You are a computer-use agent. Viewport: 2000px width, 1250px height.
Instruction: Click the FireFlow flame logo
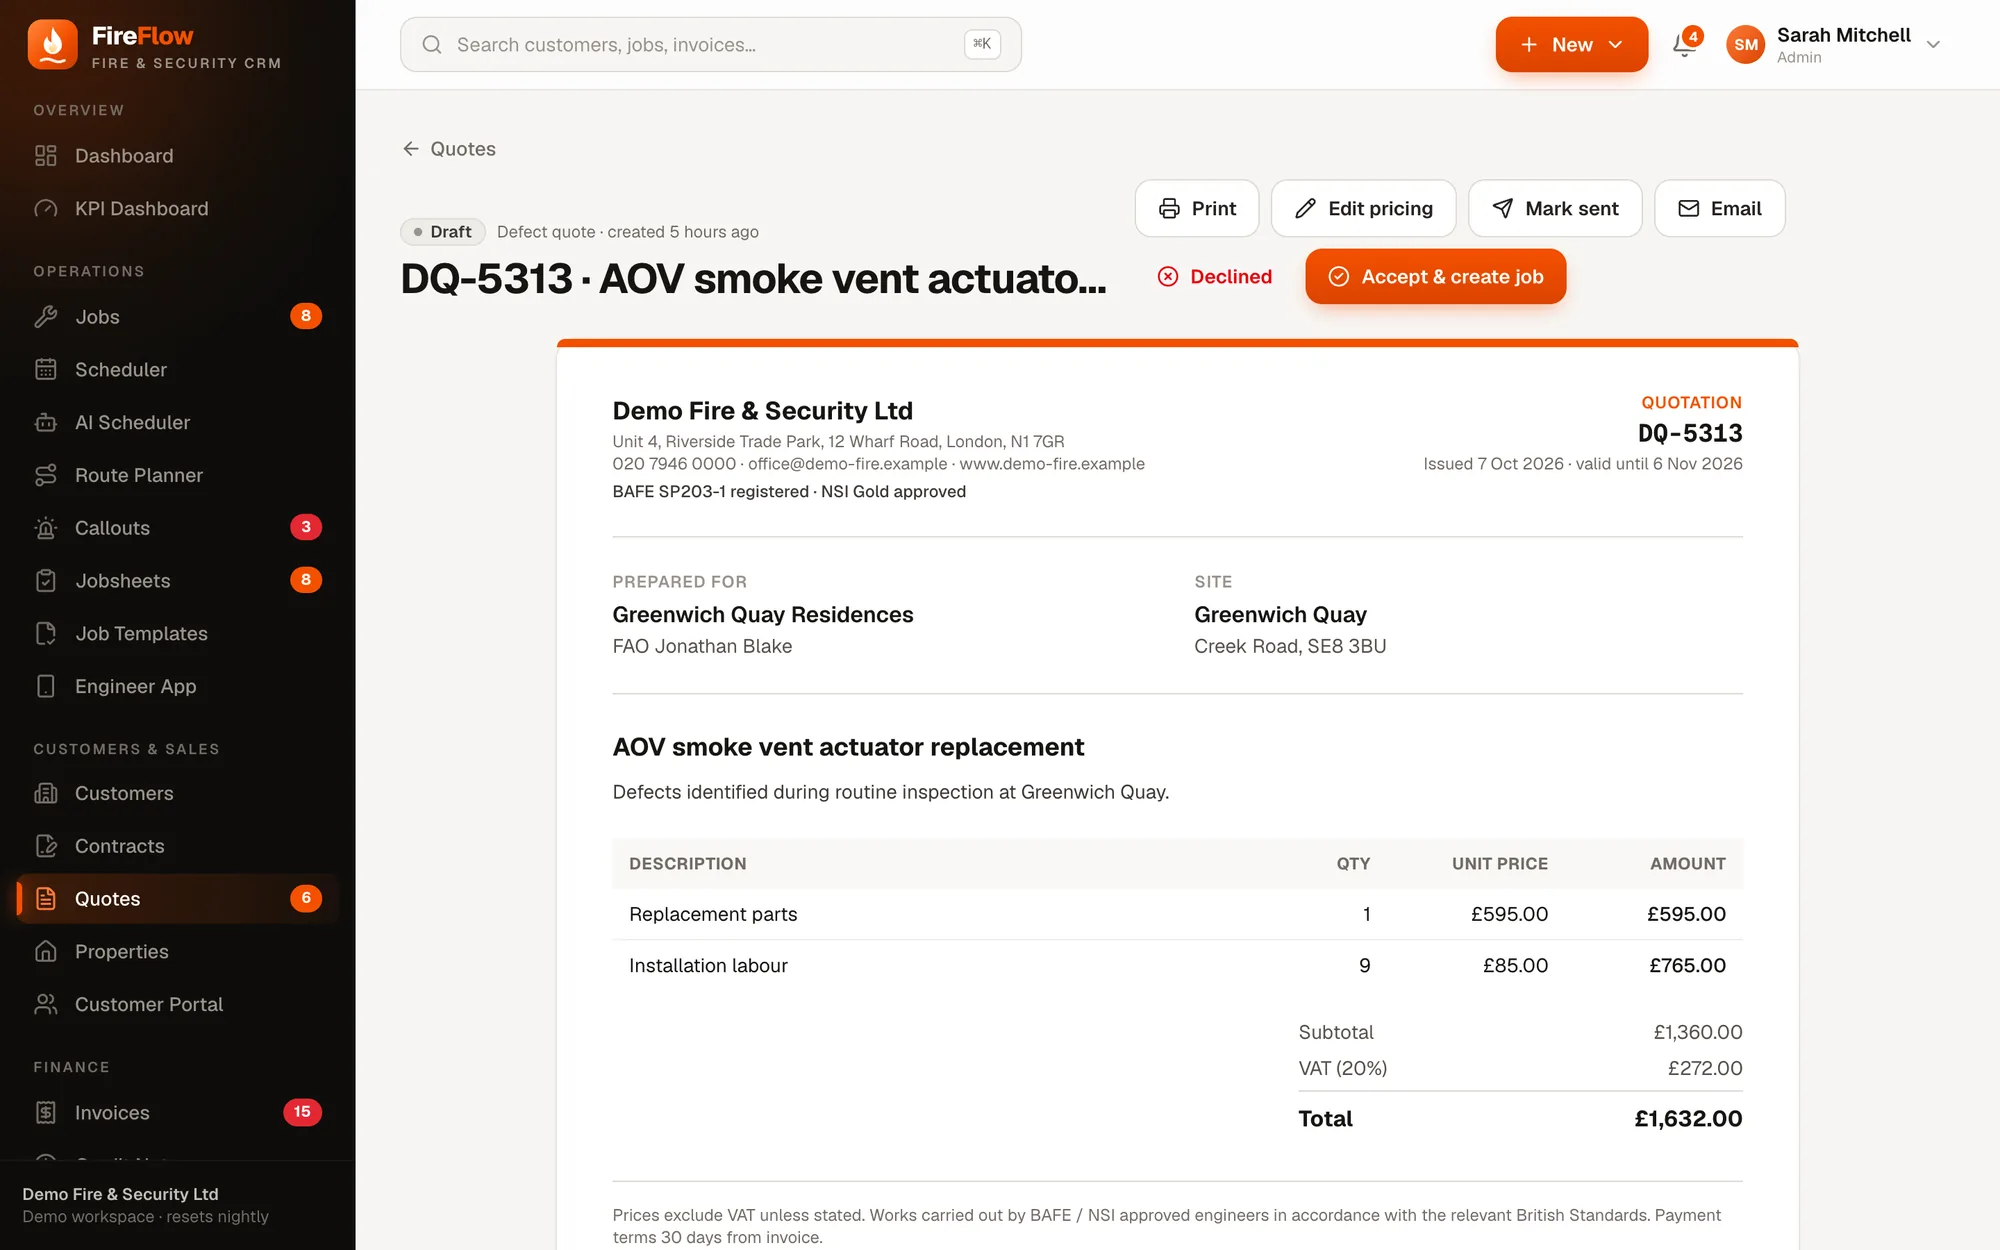coord(52,45)
